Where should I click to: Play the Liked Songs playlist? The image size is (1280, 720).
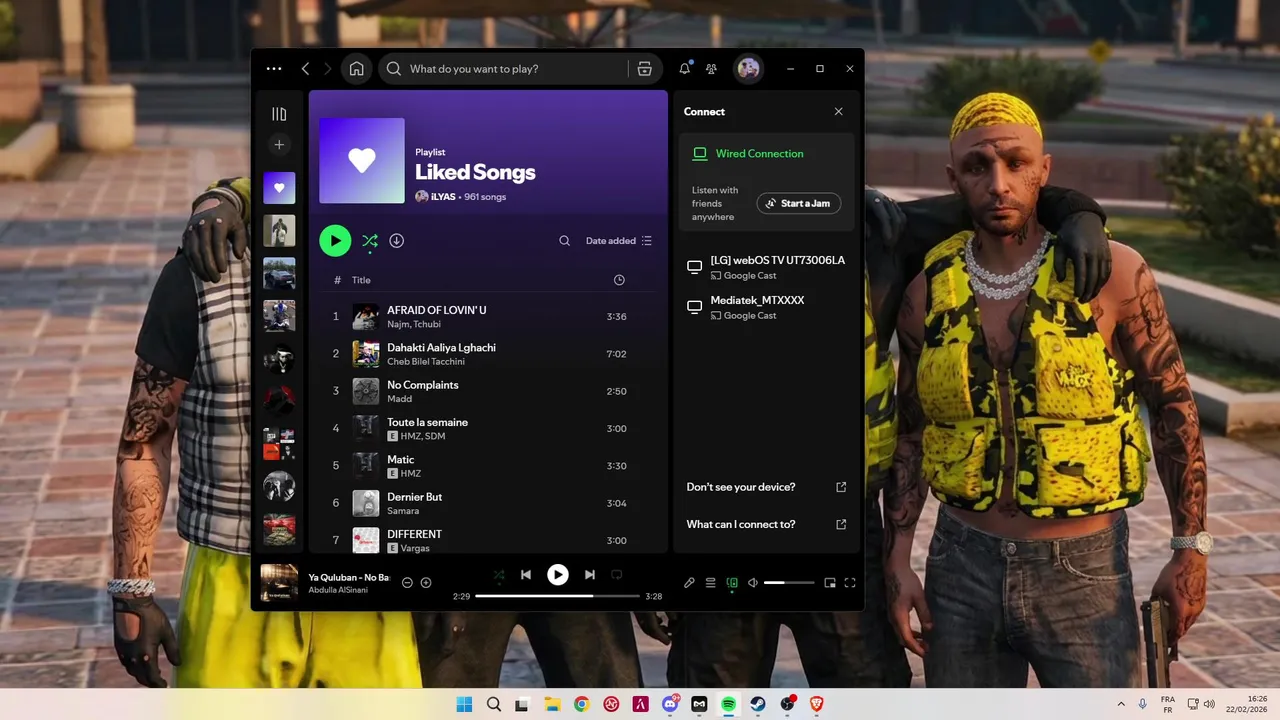coord(335,240)
